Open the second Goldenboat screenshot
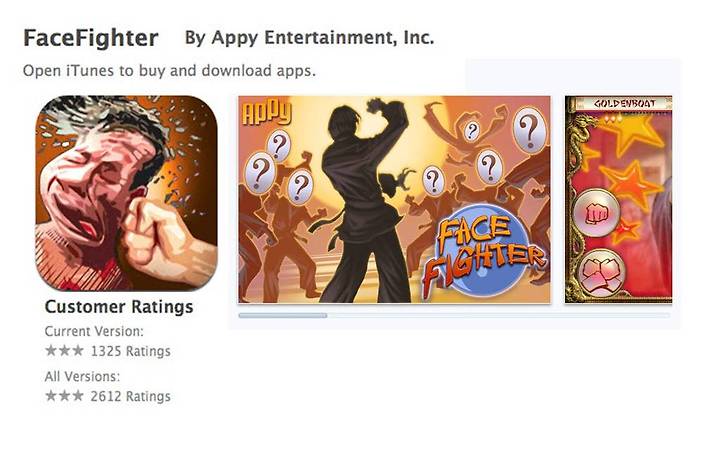This screenshot has width=720, height=461. tap(619, 199)
